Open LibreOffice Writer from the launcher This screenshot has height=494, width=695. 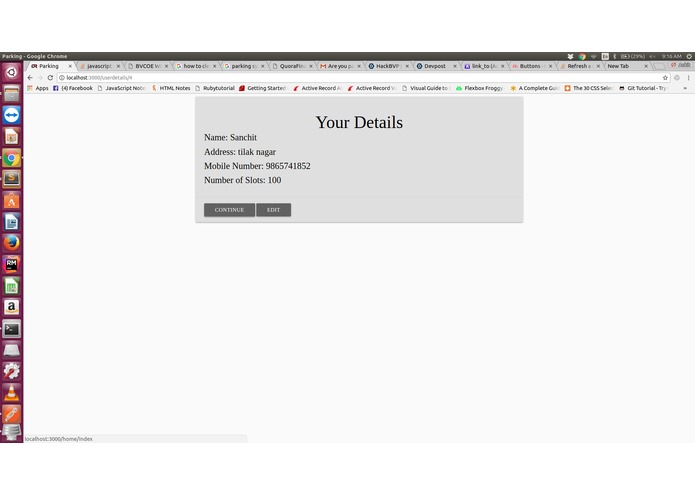(12, 222)
